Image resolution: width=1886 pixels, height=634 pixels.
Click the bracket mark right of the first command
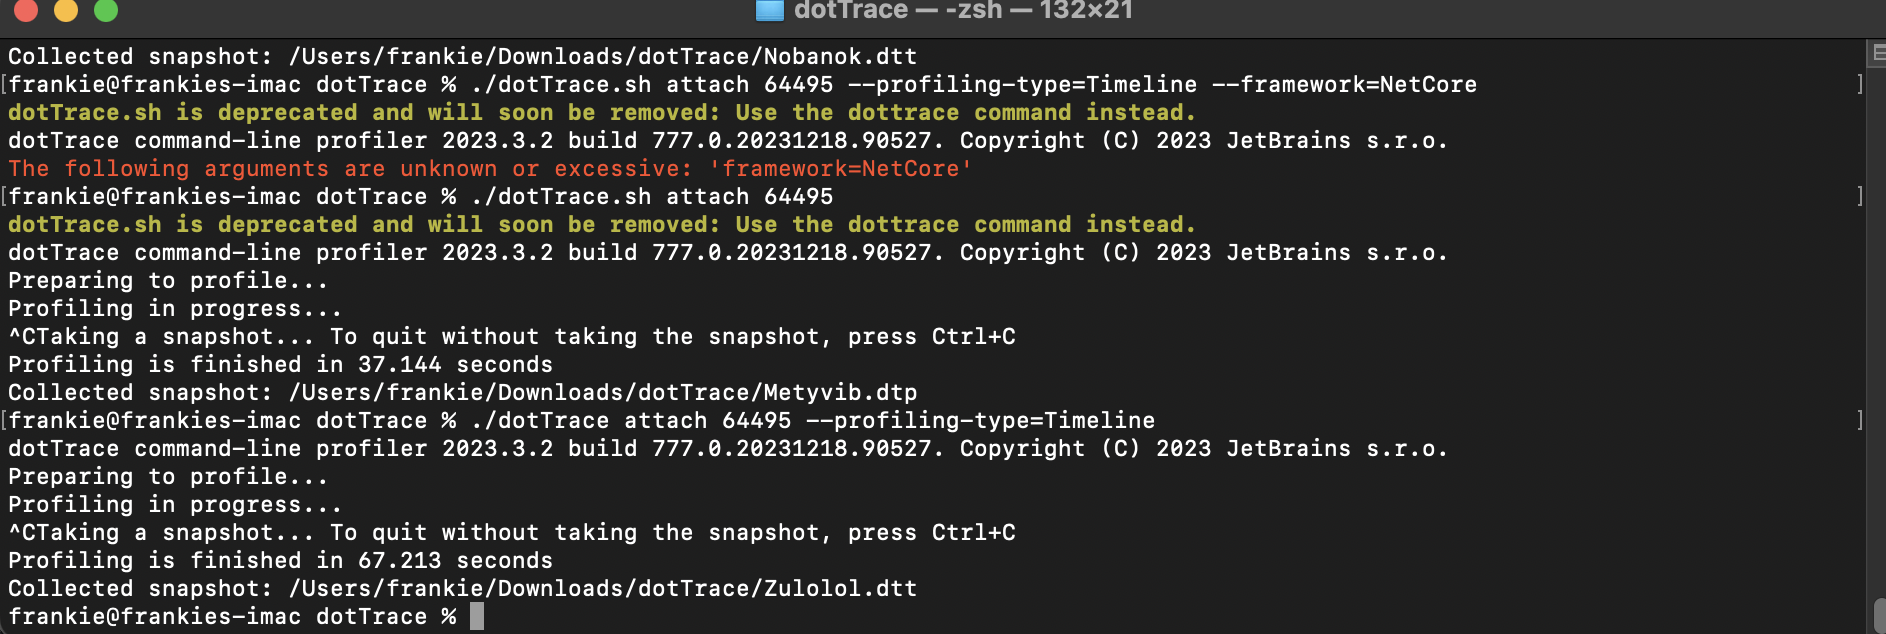tap(1860, 84)
